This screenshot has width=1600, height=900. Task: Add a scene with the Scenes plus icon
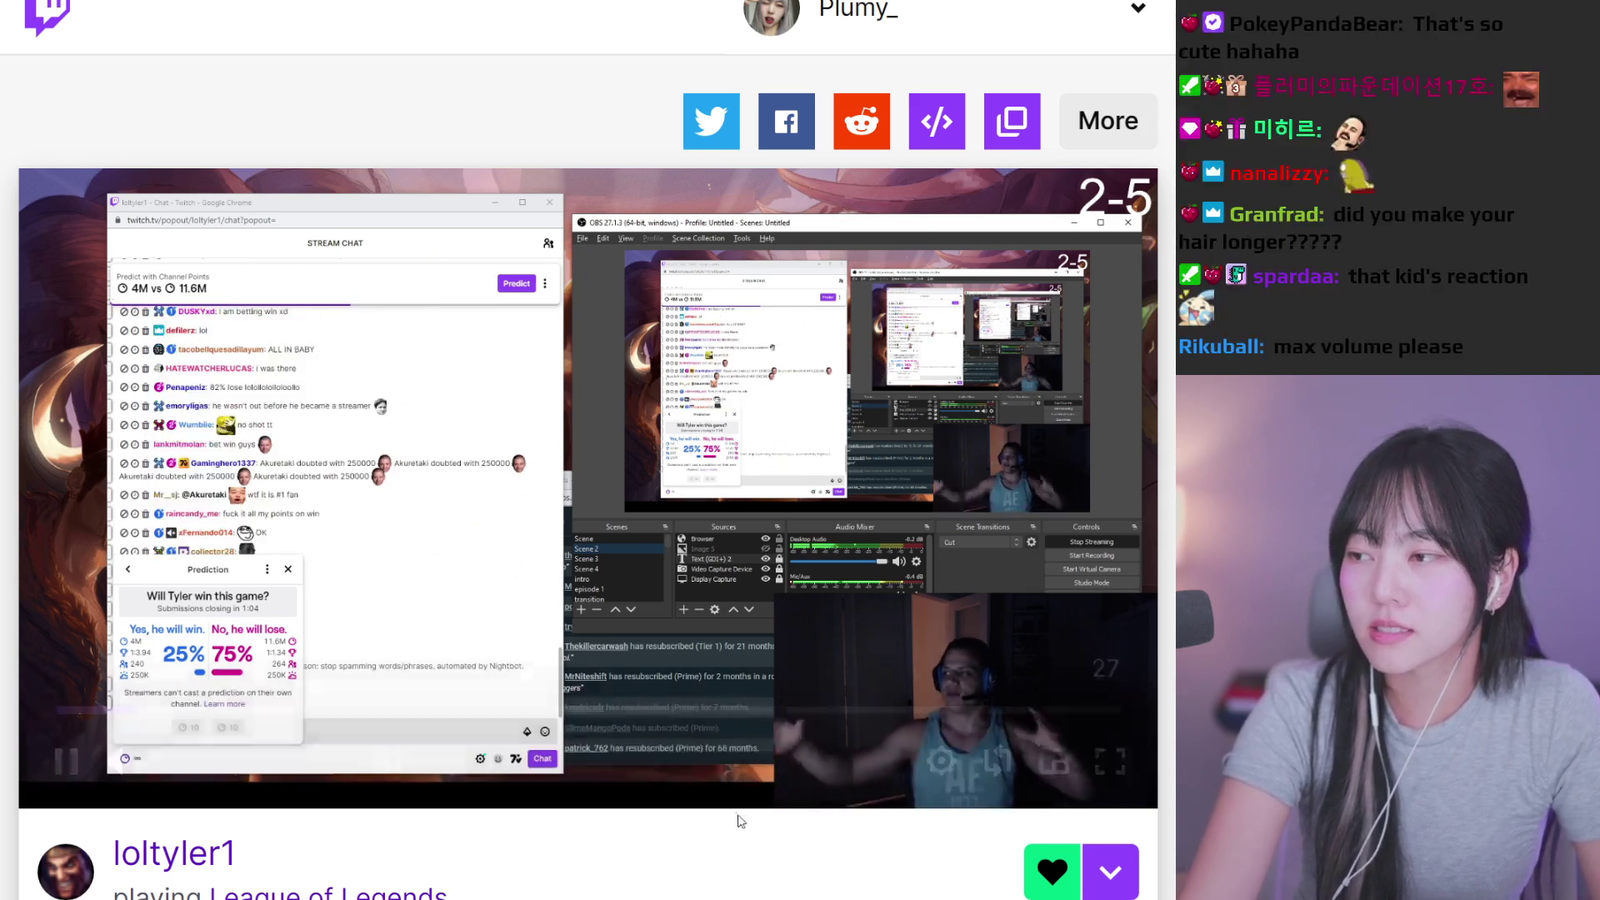point(582,609)
